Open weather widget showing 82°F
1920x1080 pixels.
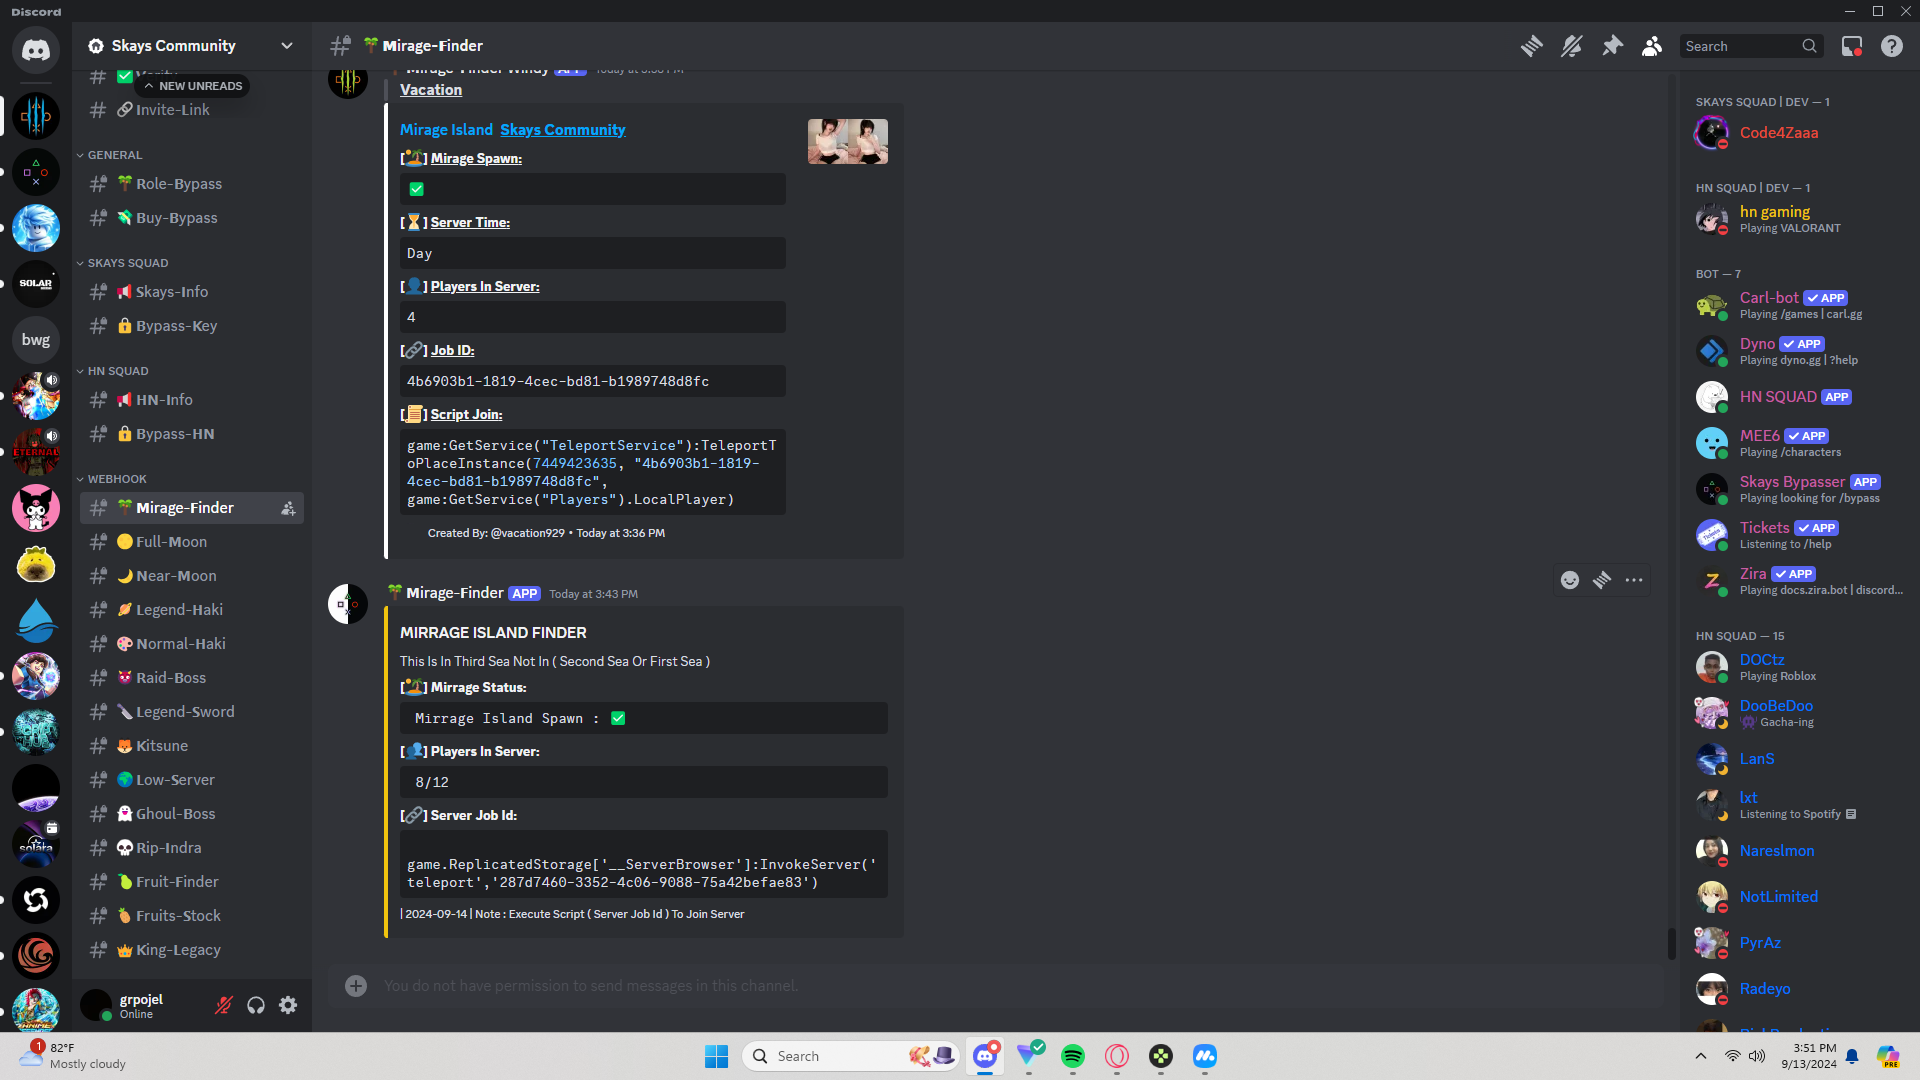75,1056
